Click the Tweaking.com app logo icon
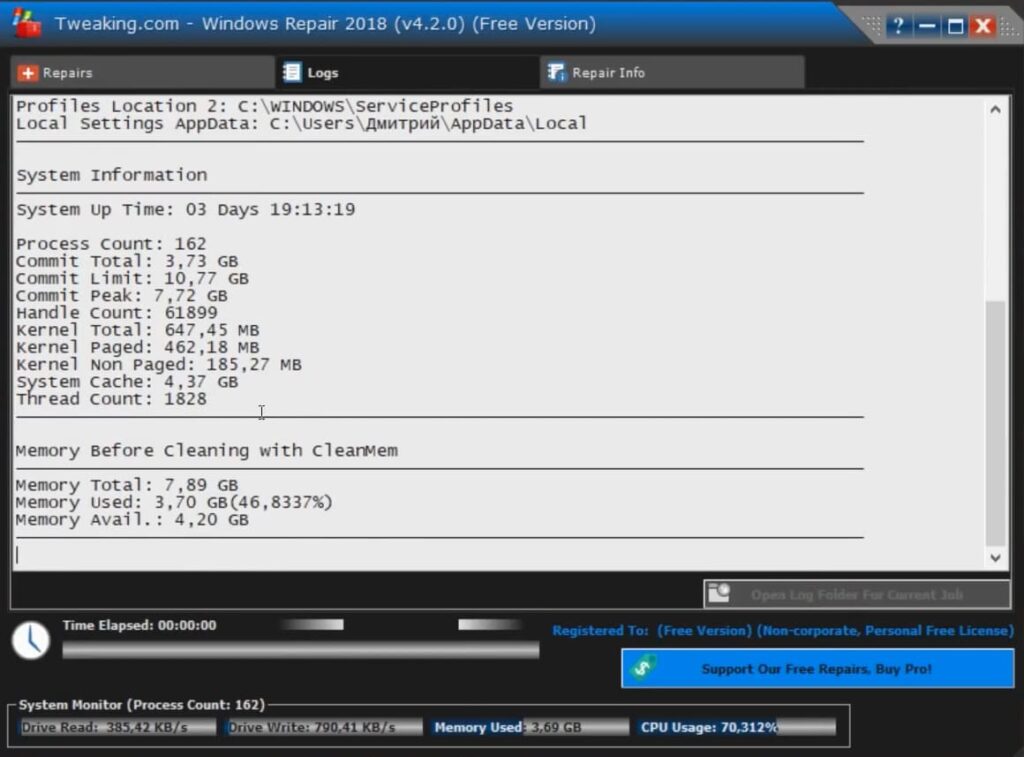 (26, 24)
